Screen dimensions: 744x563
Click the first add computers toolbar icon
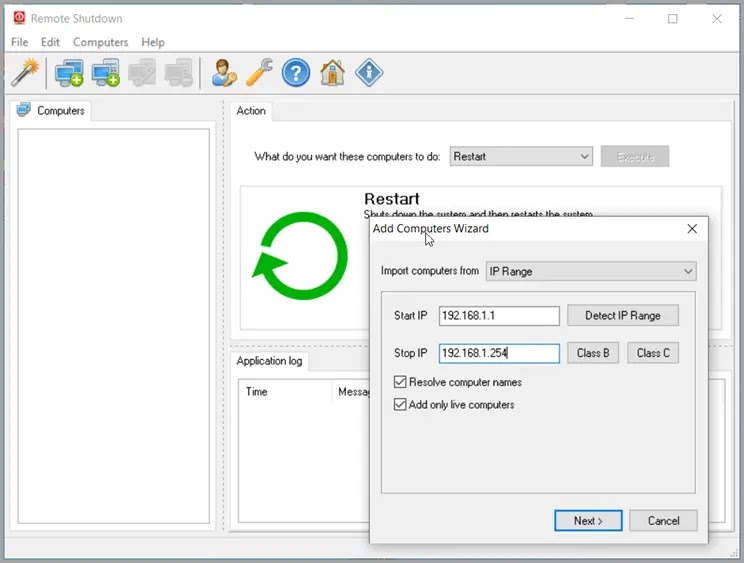[69, 73]
